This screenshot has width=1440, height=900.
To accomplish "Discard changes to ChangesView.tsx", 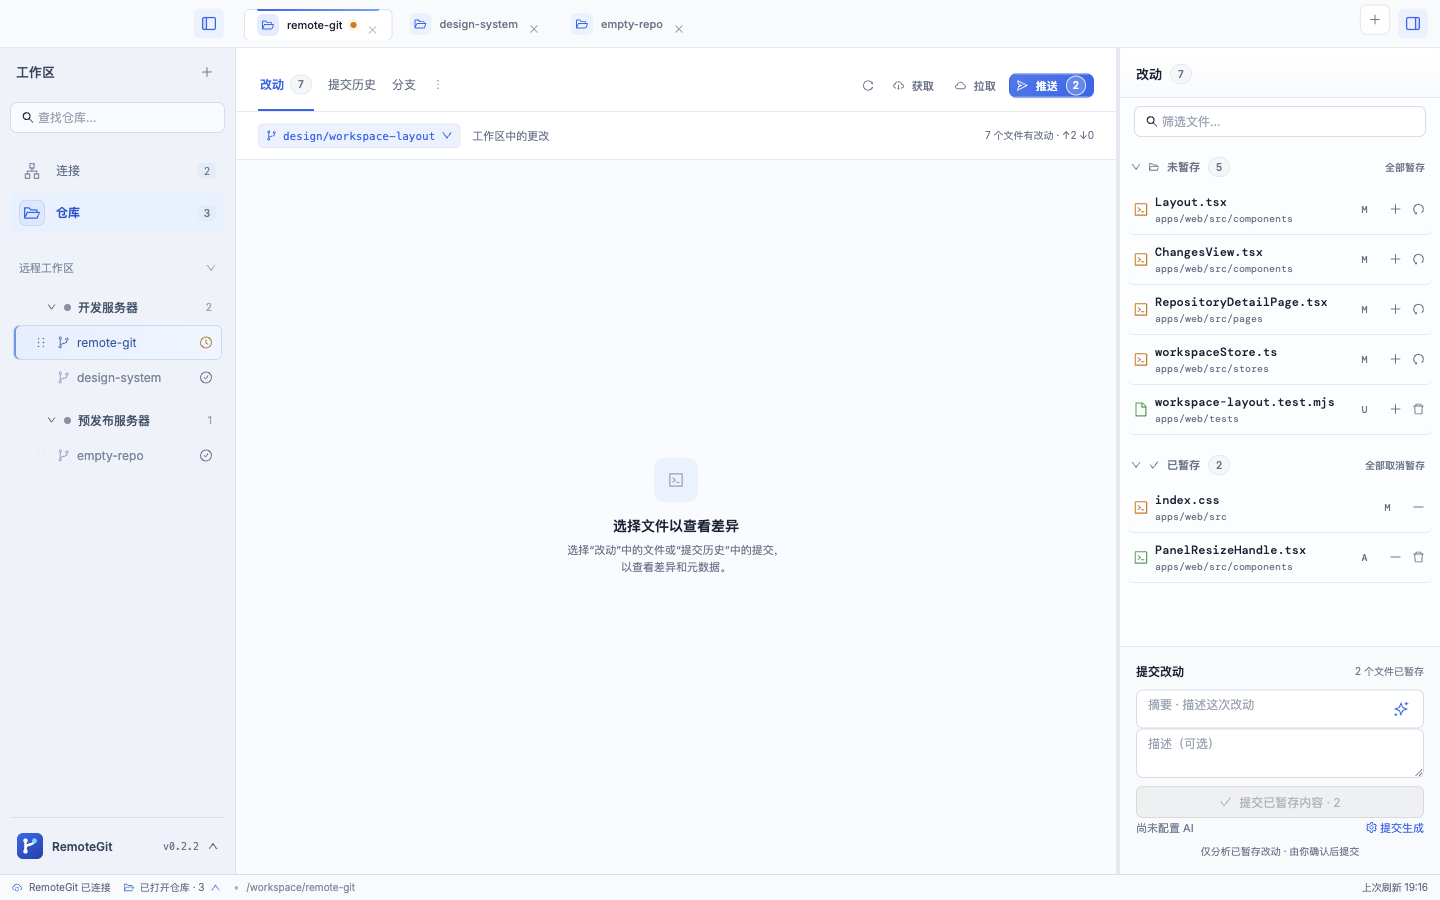I will coord(1418,259).
